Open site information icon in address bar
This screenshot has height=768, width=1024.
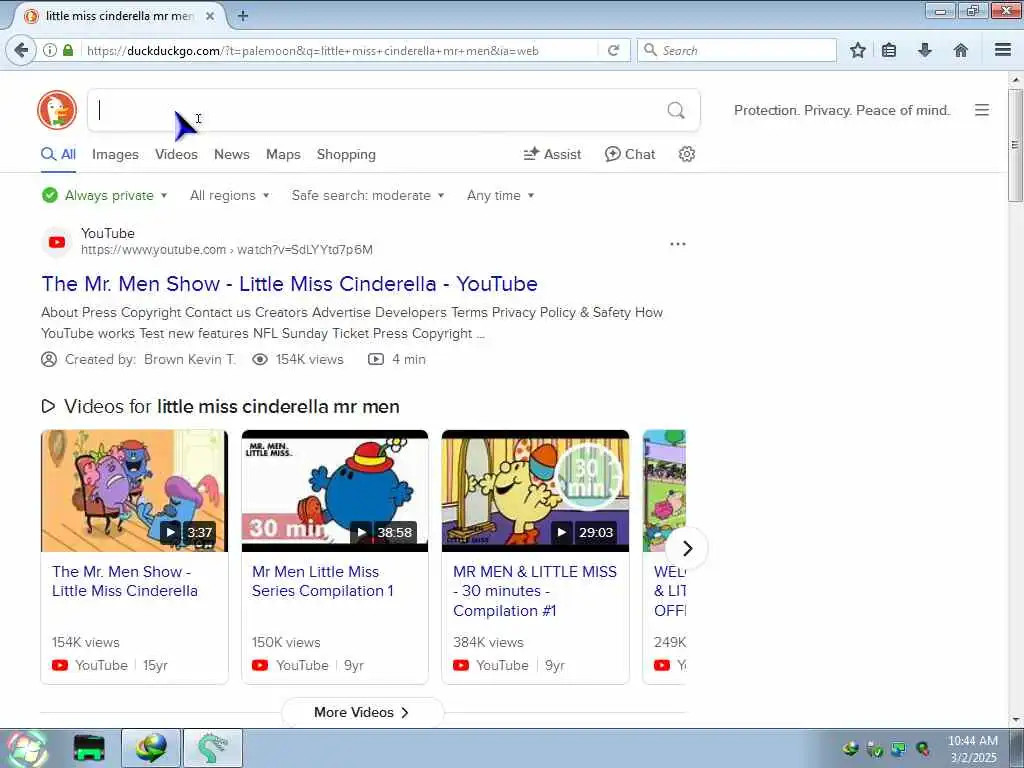pos(50,50)
